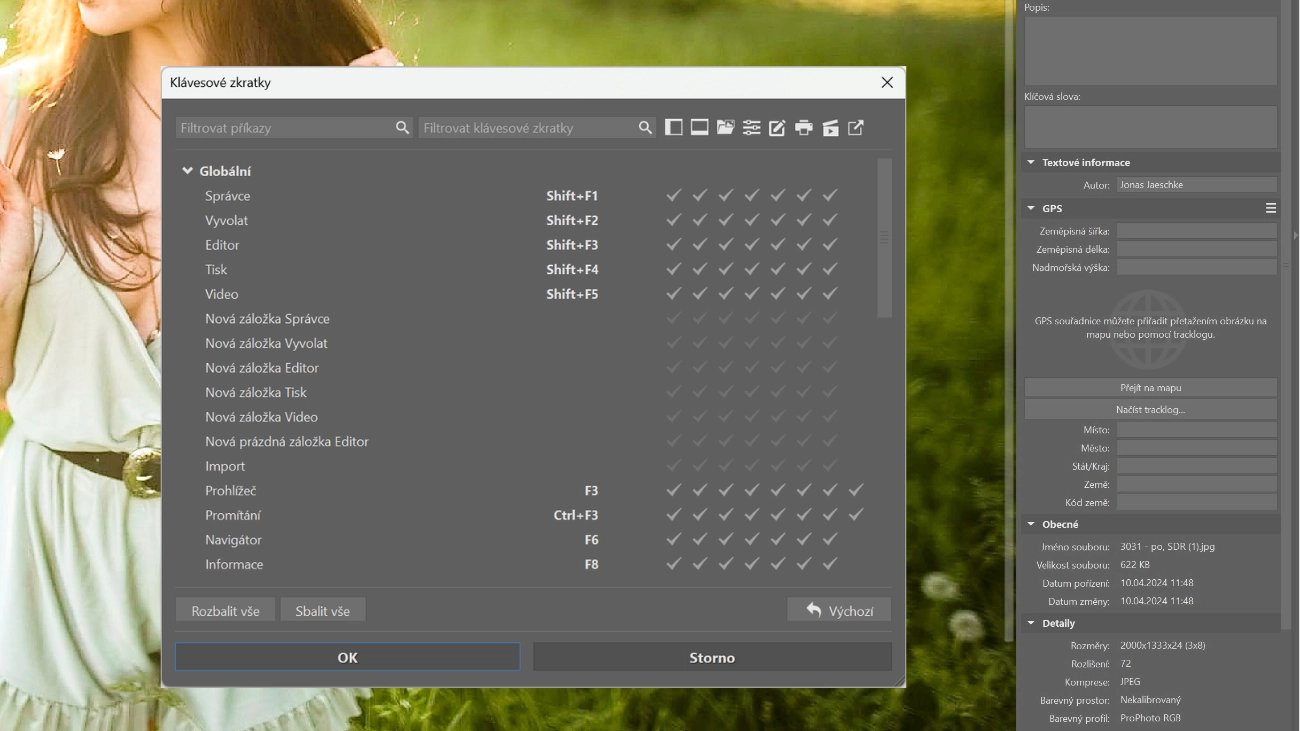The height and width of the screenshot is (731, 1300).
Task: Select the Správce command row
Action: 525,196
